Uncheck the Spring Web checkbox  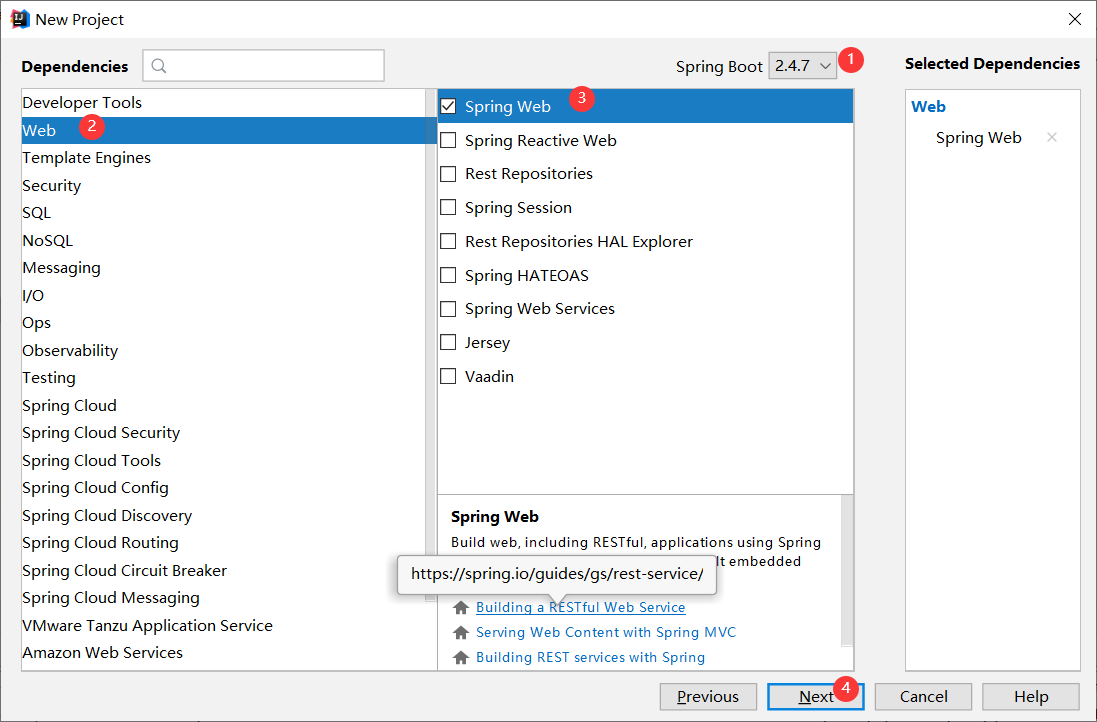click(449, 107)
